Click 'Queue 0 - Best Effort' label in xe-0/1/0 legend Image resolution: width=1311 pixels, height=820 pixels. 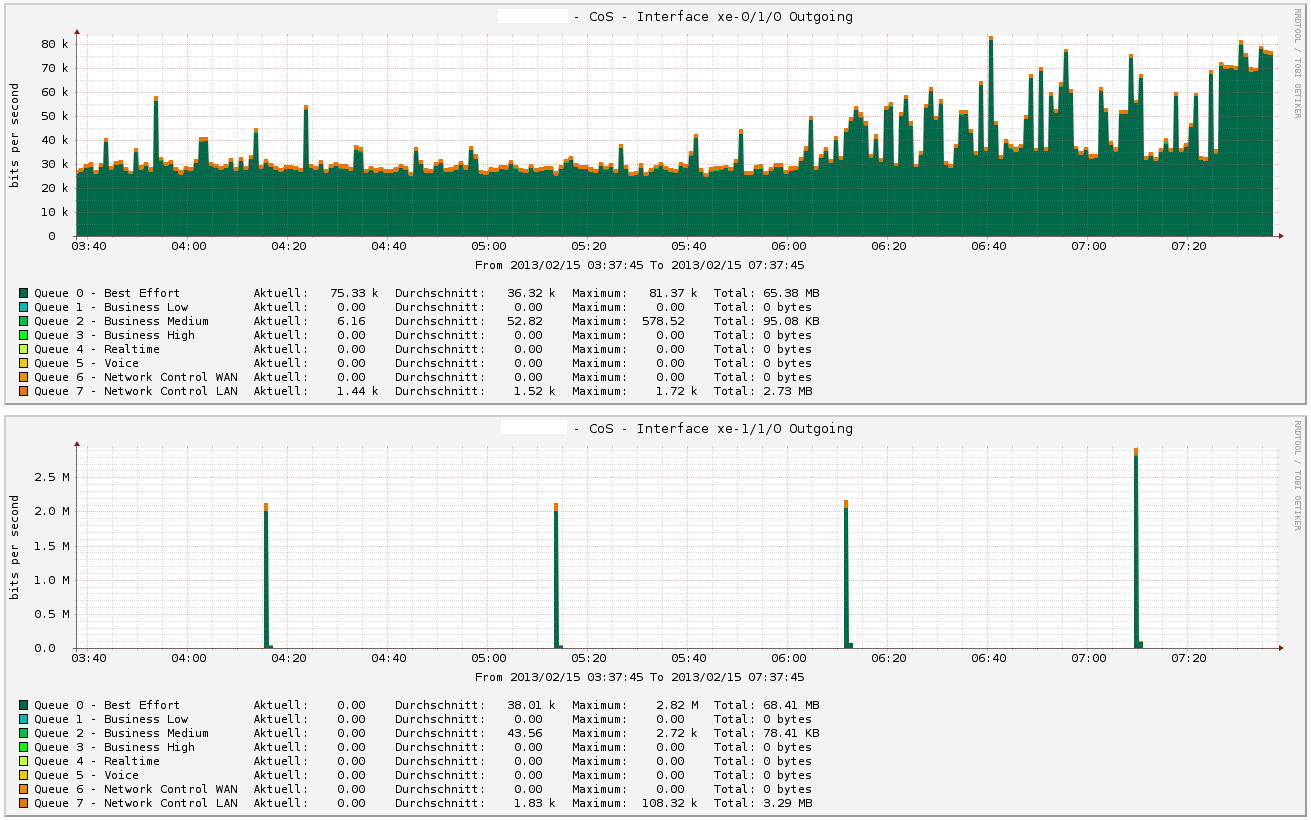[107, 293]
